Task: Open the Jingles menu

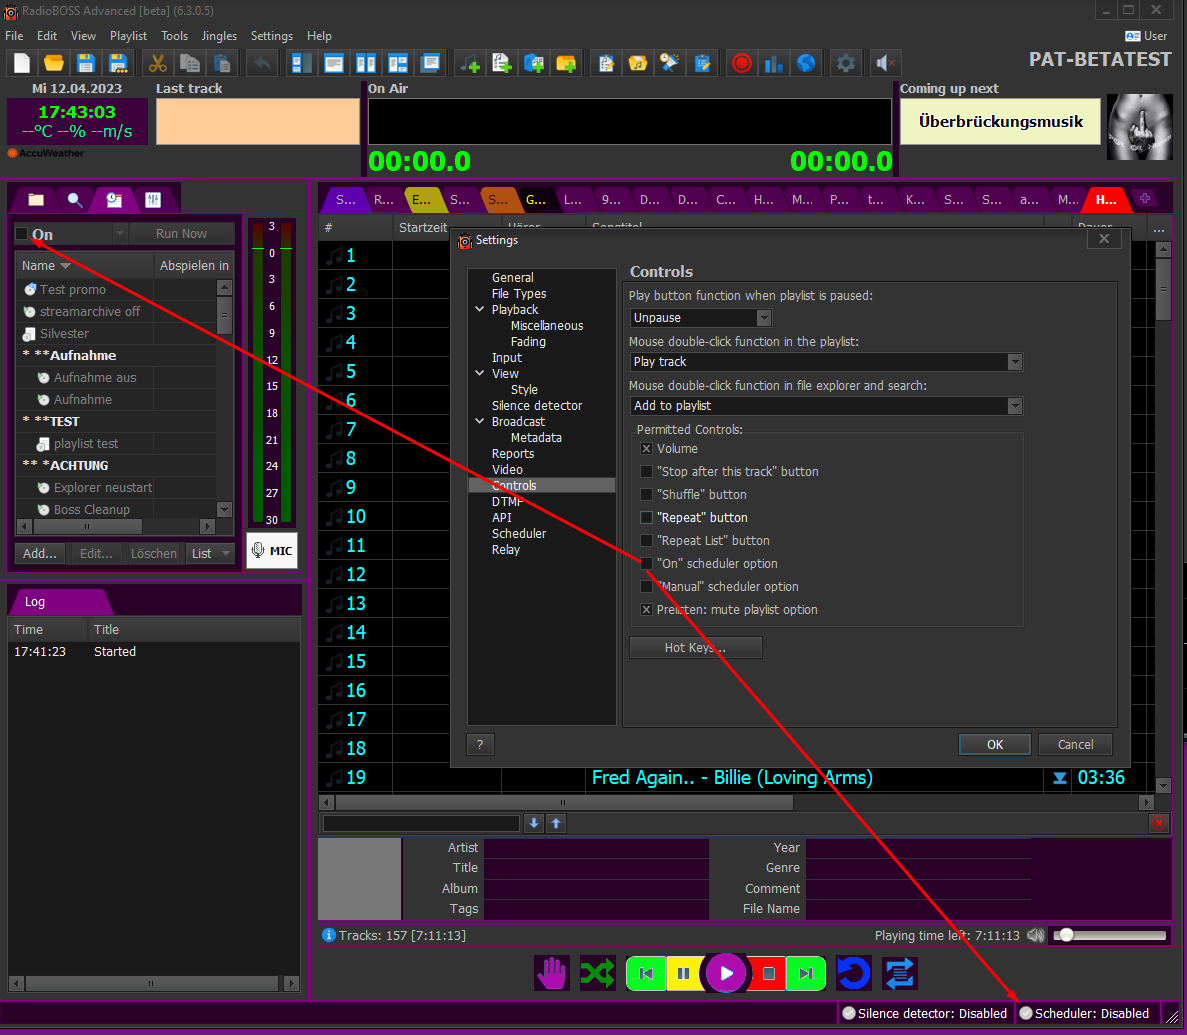Action: point(219,36)
